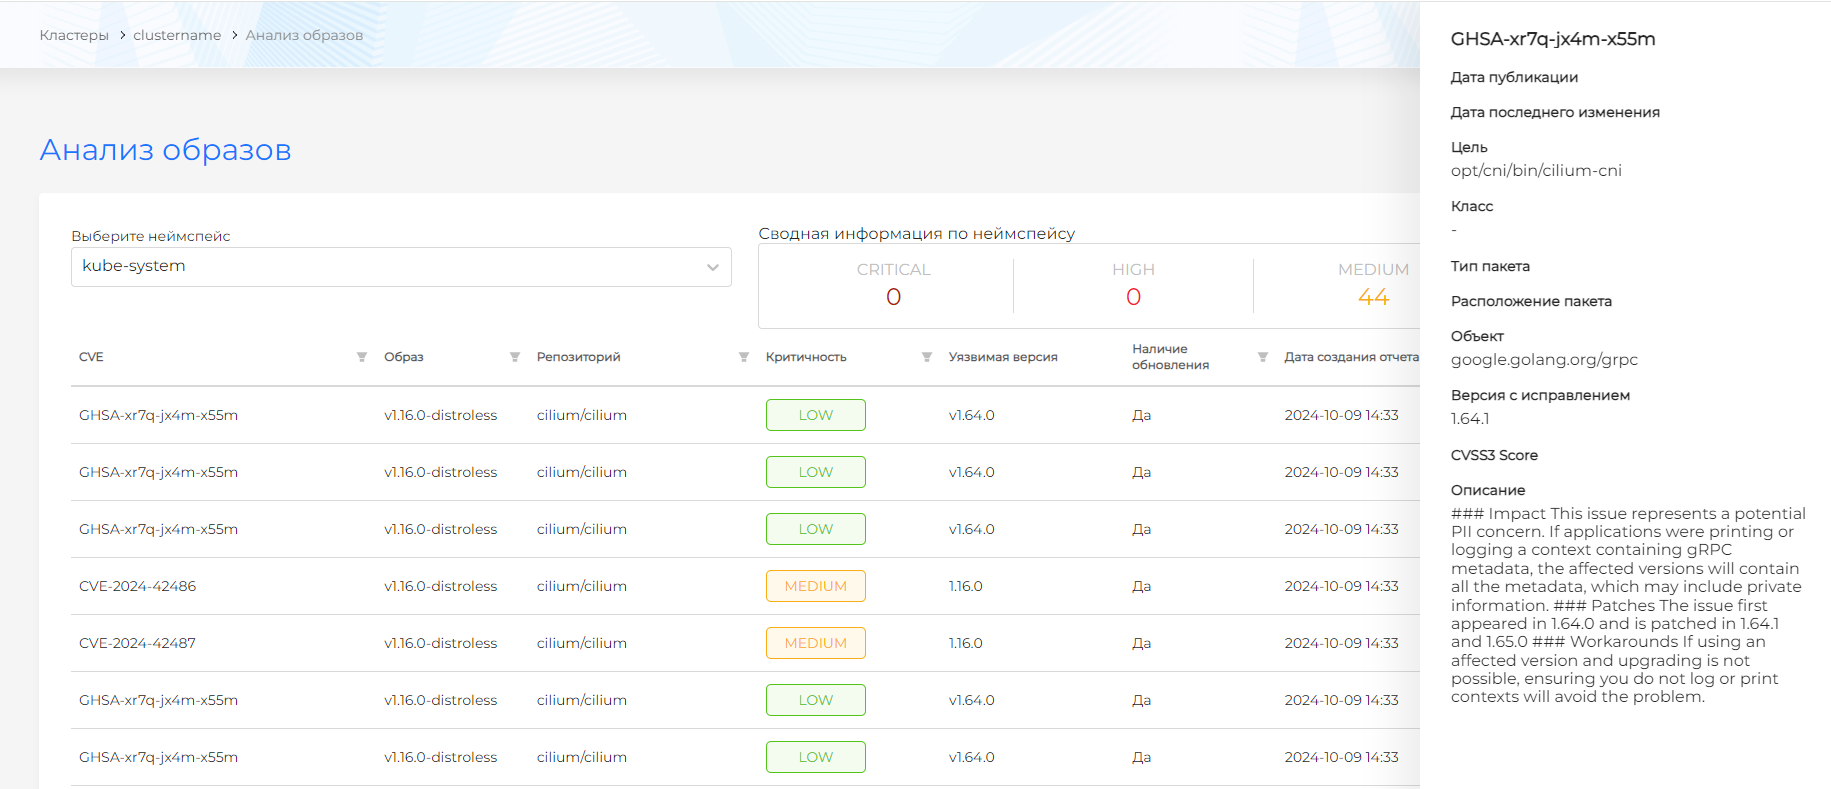Filter by Критичность using its funnel icon

(x=927, y=357)
